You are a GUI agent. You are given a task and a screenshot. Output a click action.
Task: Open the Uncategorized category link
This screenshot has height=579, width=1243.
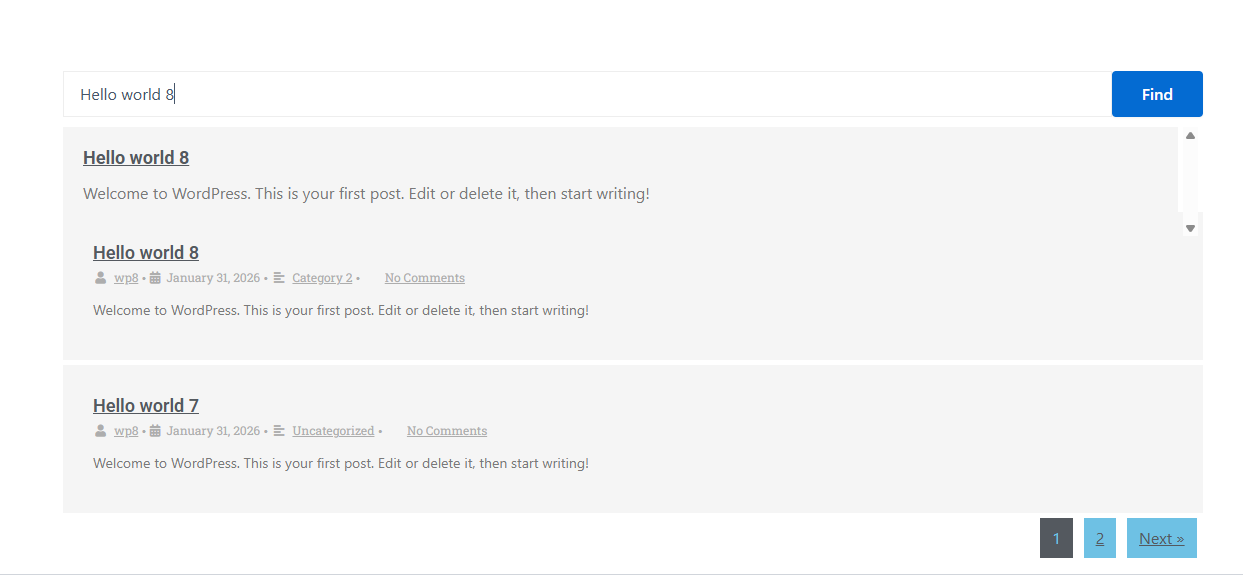333,431
